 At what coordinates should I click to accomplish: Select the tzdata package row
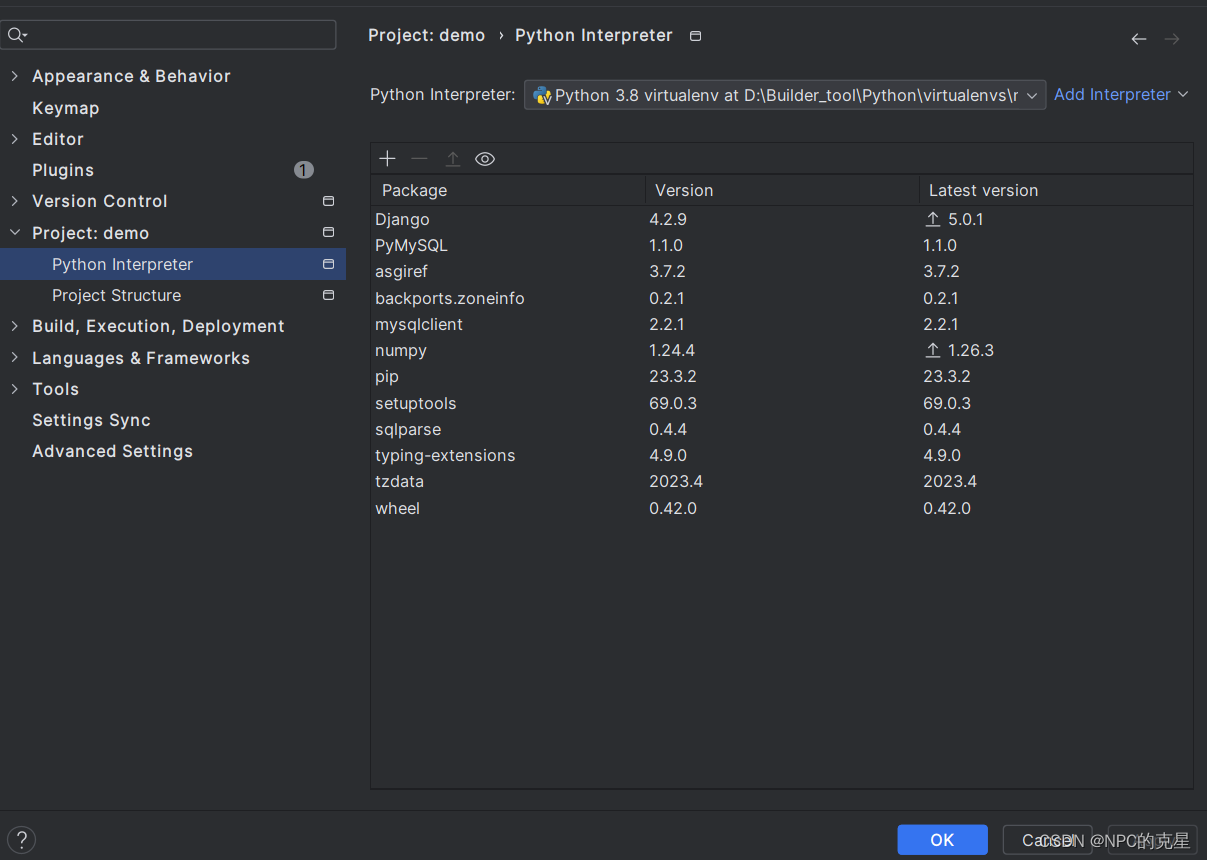[782, 481]
